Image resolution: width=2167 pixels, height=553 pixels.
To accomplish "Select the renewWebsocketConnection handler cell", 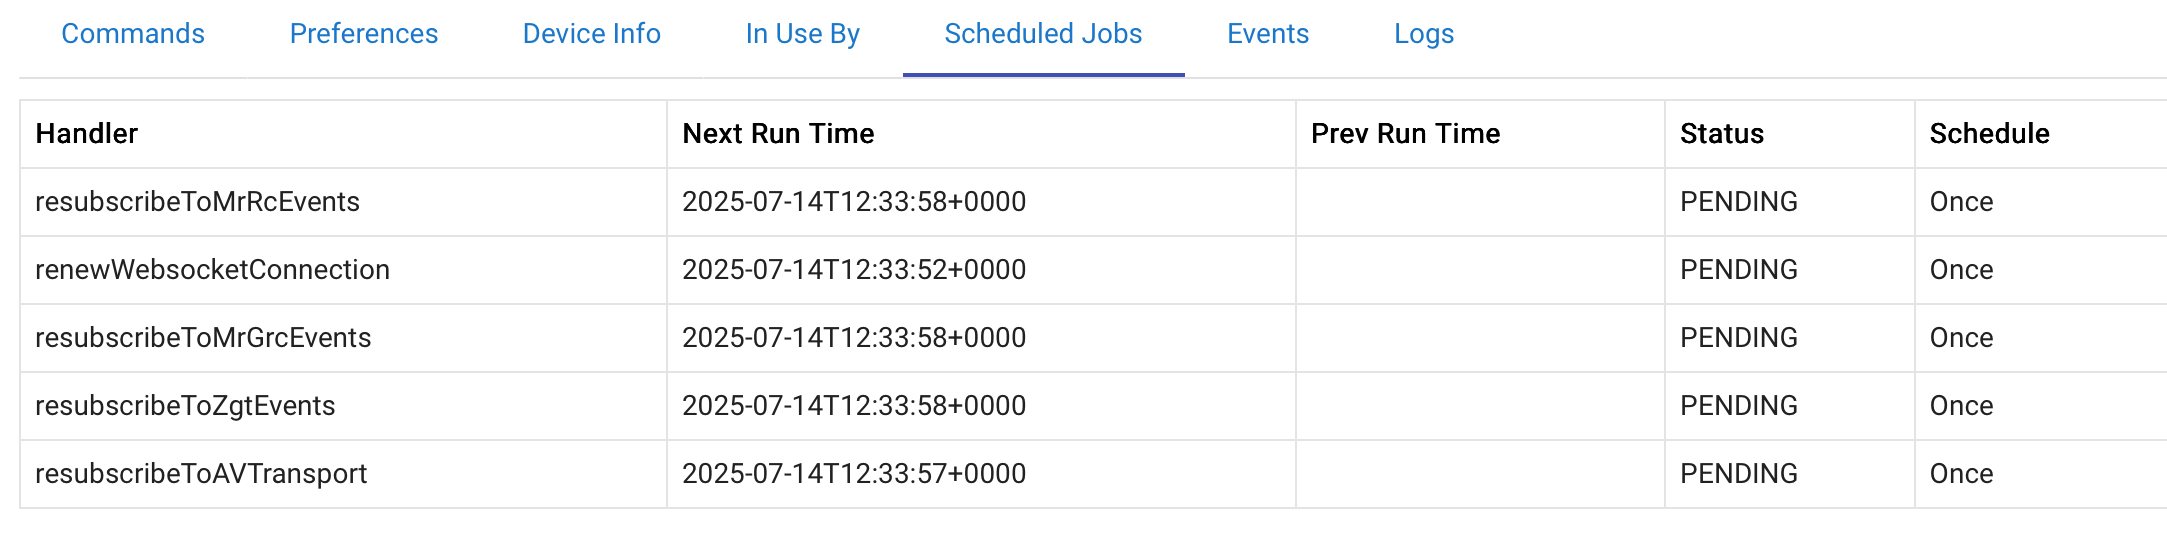I will click(212, 270).
